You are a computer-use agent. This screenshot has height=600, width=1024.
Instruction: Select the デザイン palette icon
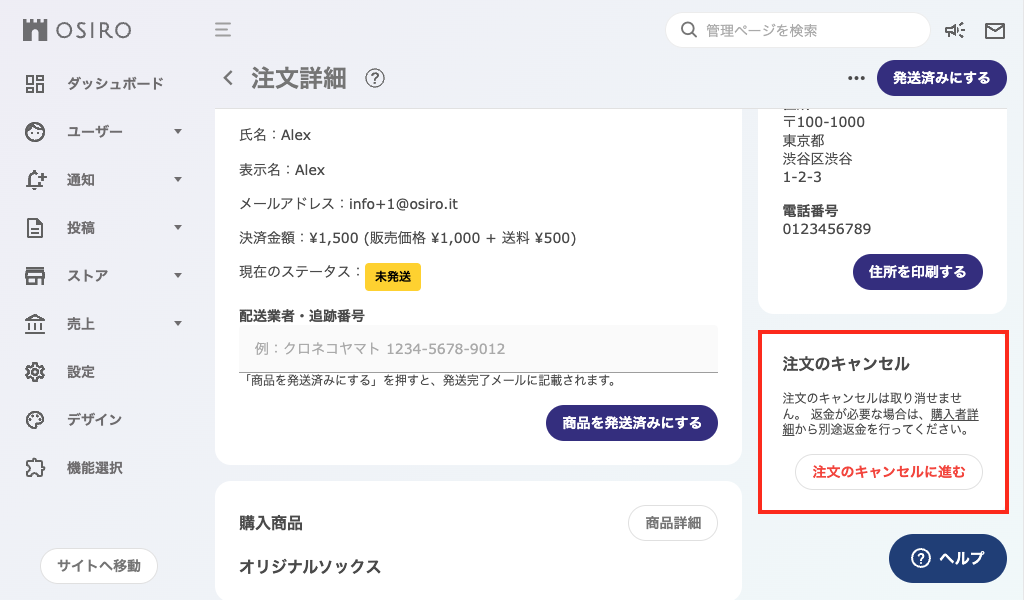[x=36, y=419]
